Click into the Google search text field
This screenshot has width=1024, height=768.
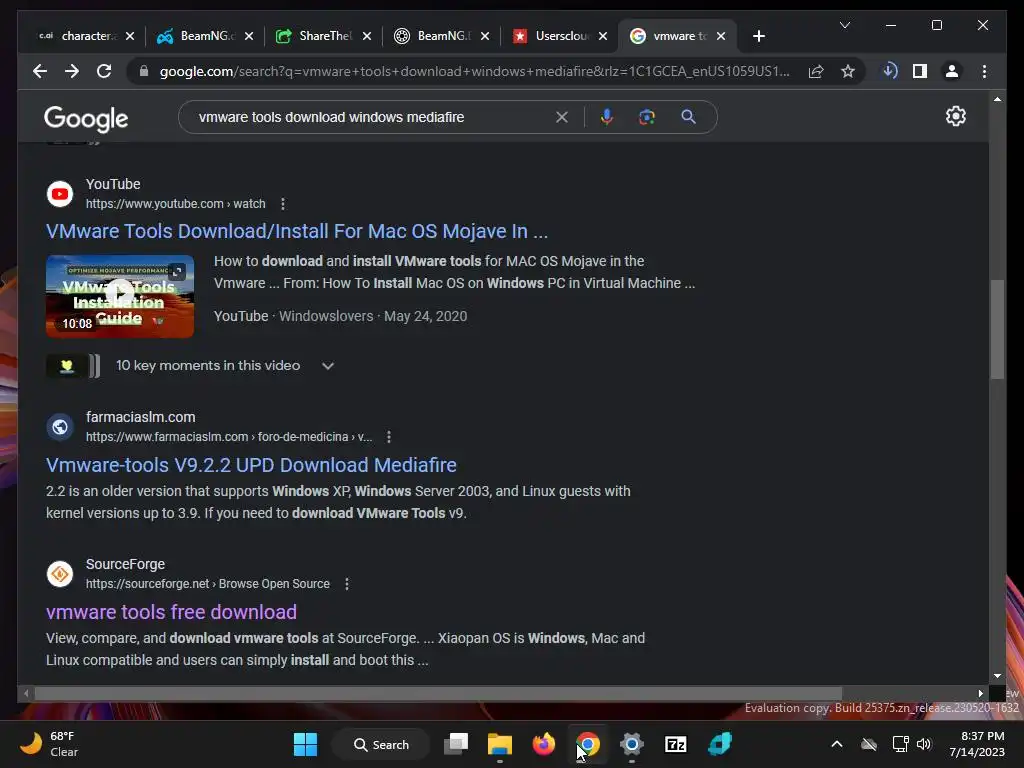pos(372,117)
